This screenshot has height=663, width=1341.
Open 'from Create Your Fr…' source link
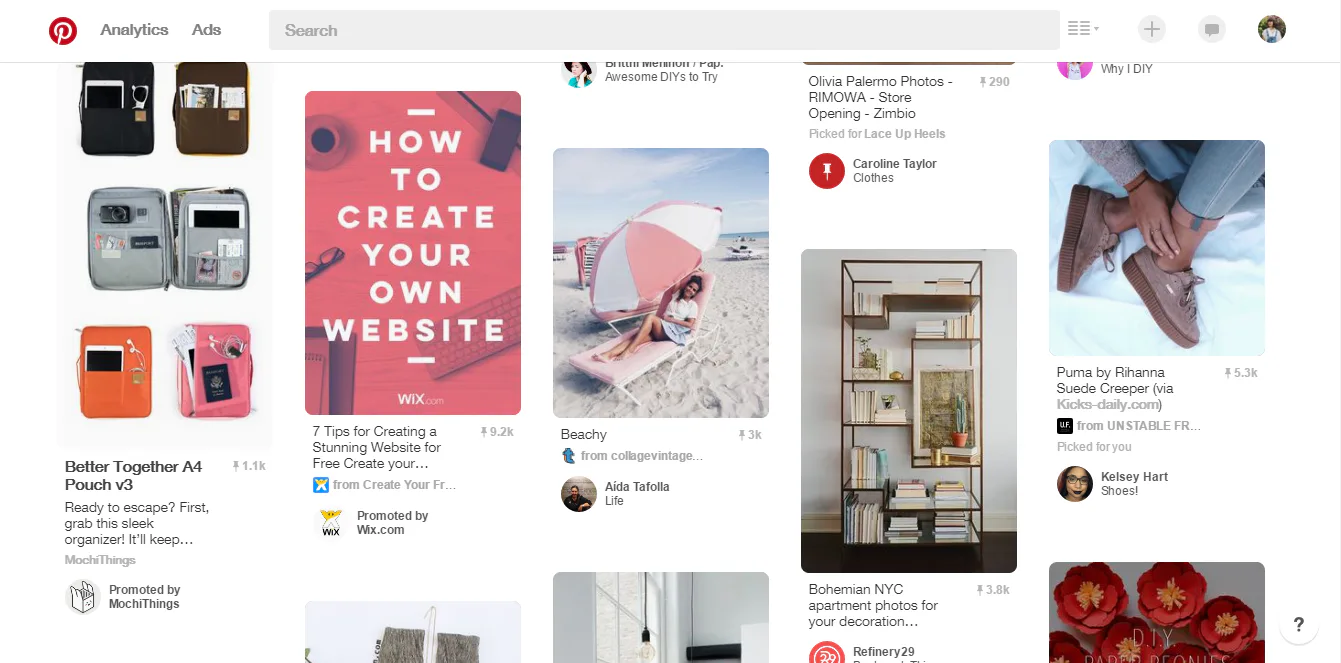click(x=394, y=485)
